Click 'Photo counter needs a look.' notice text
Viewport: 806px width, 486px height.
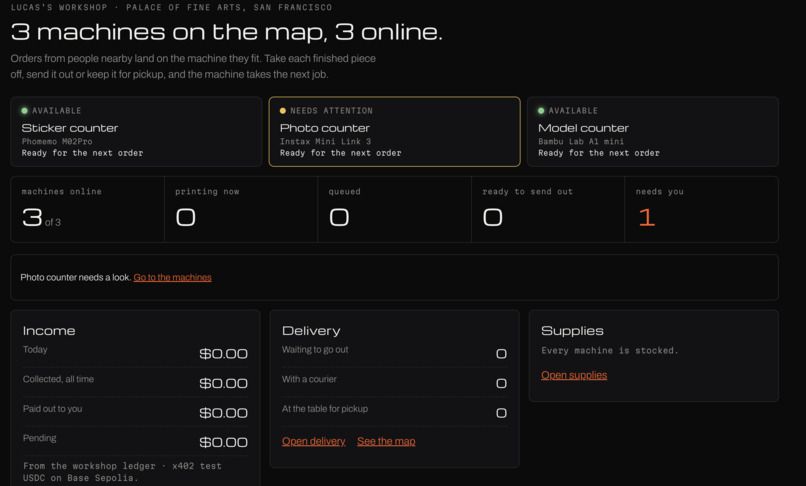76,277
